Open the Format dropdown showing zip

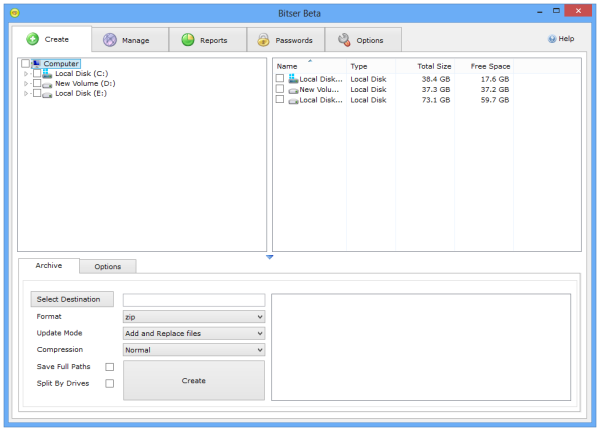(194, 317)
